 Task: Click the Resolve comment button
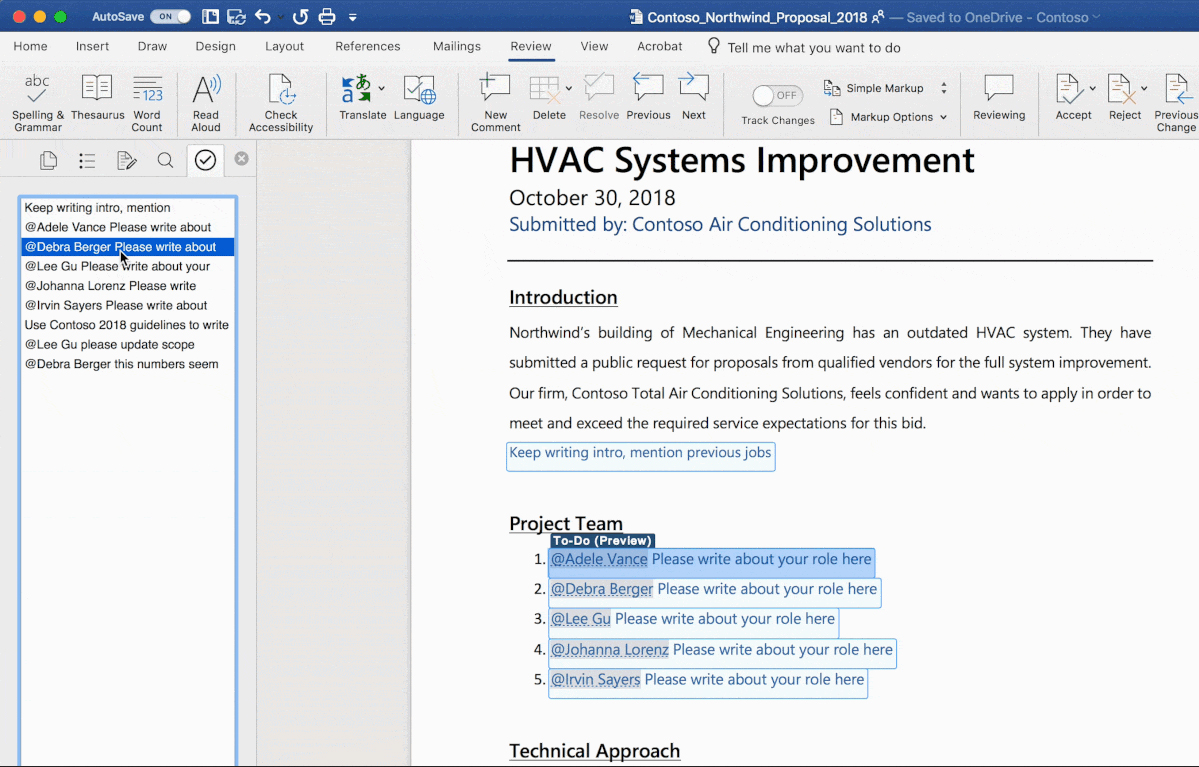[x=599, y=98]
